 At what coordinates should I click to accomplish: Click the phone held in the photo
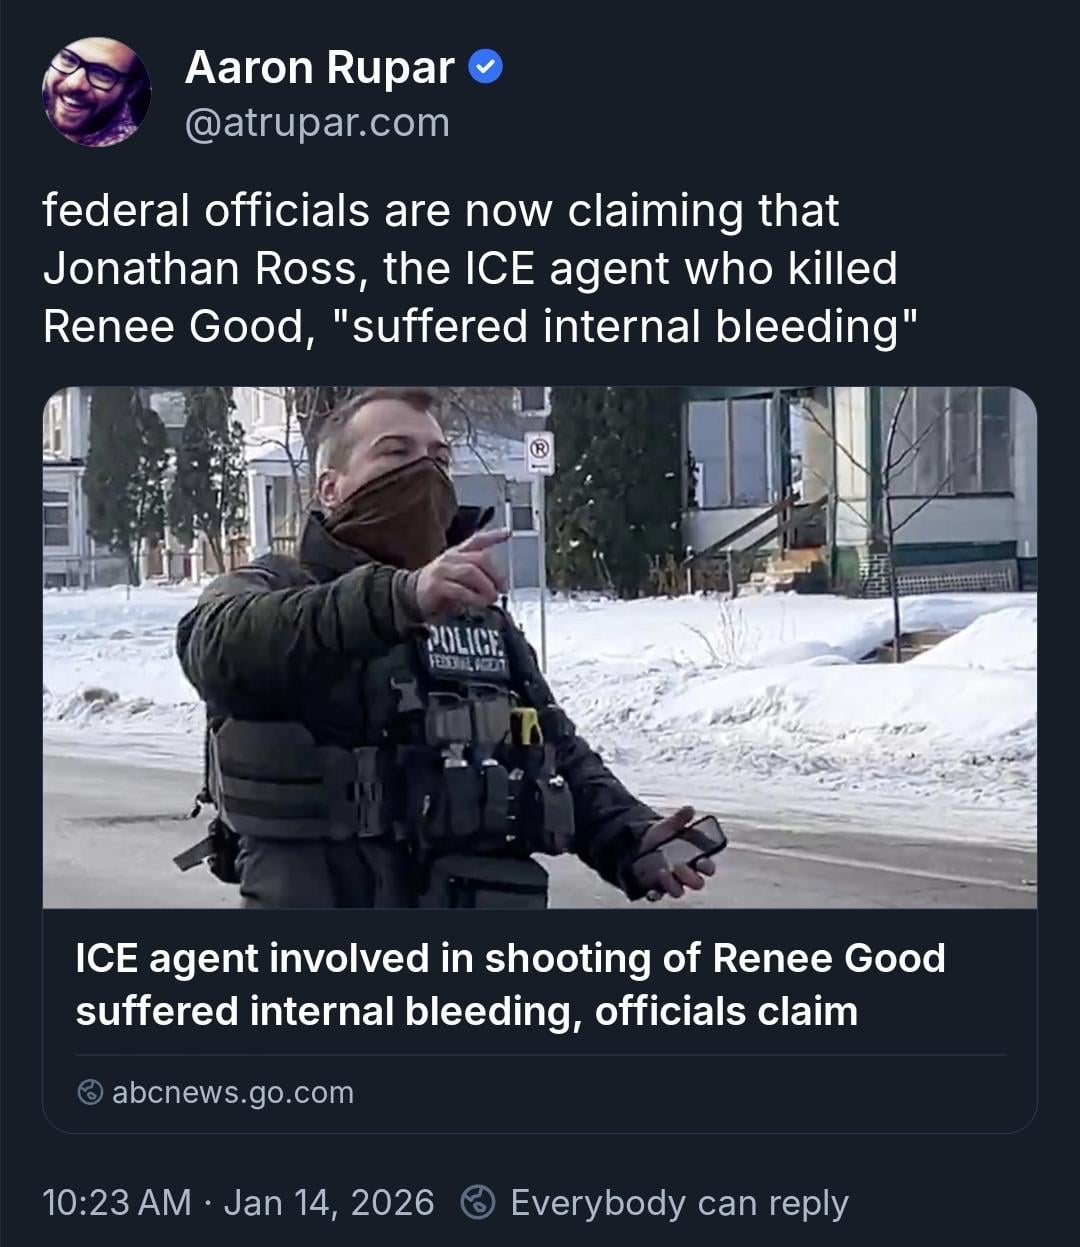click(688, 843)
